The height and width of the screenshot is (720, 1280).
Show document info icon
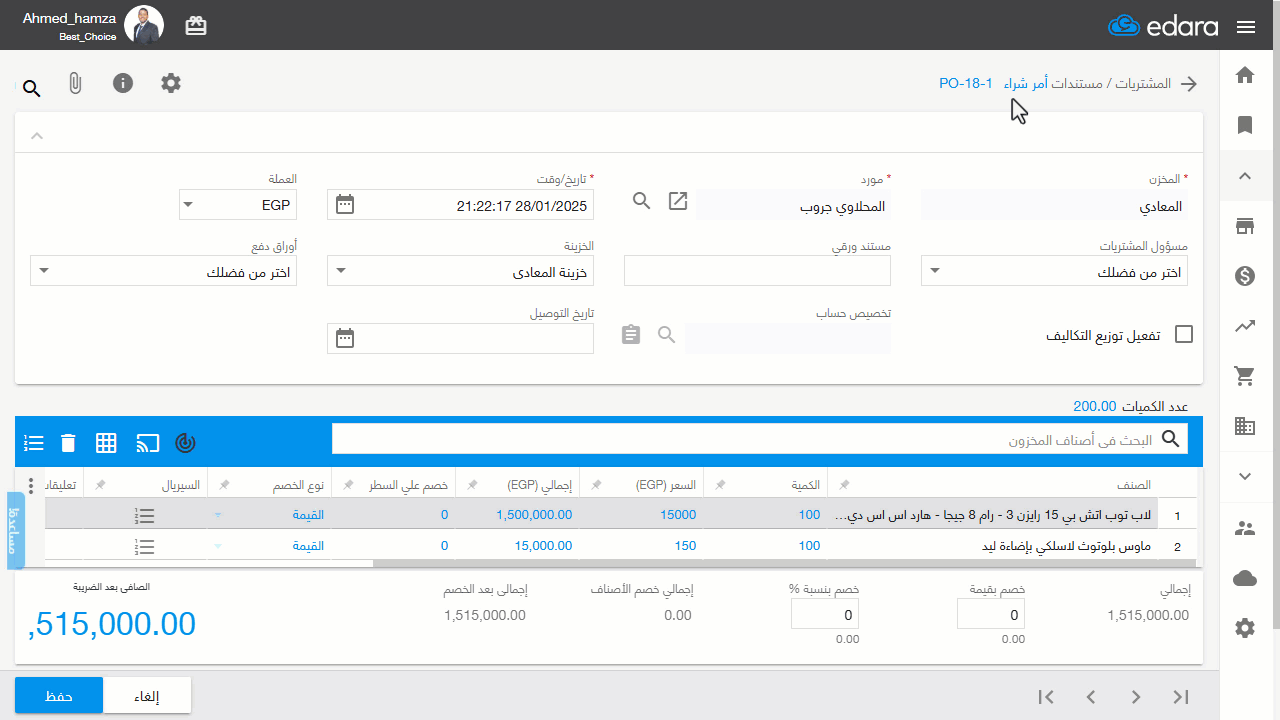coord(123,83)
